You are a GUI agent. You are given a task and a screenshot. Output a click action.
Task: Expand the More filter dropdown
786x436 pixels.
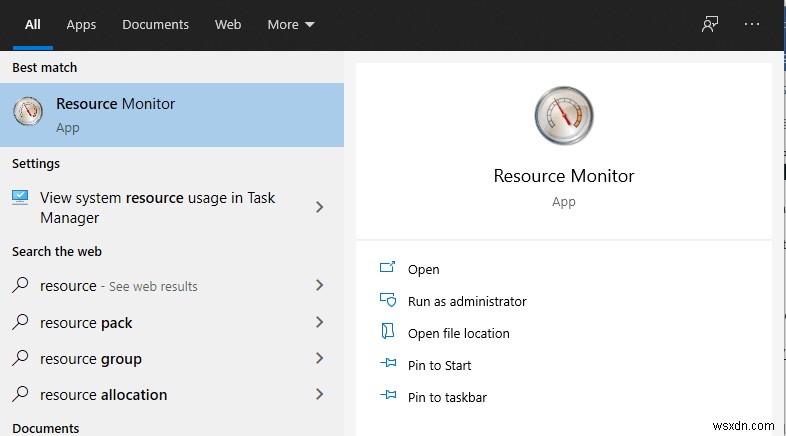click(291, 24)
